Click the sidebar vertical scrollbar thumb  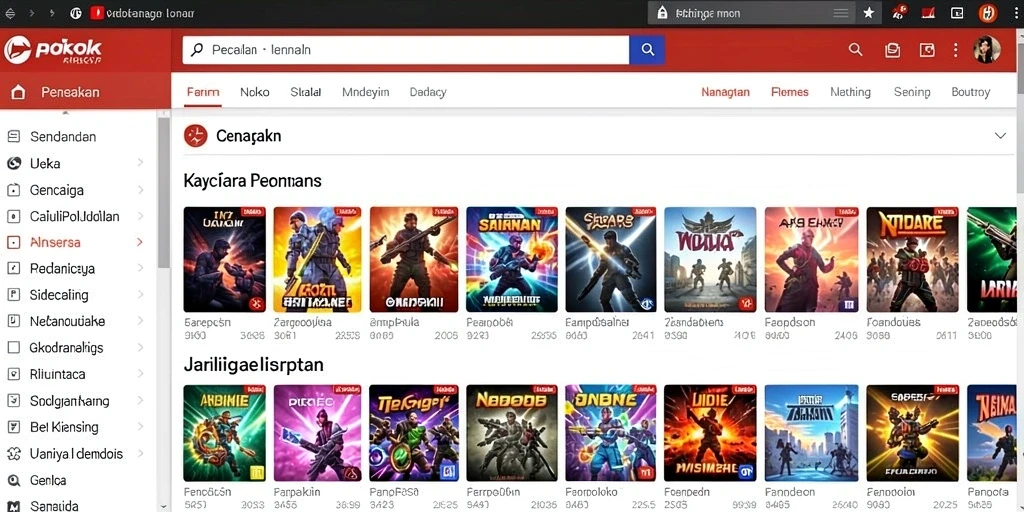pyautogui.click(x=163, y=193)
